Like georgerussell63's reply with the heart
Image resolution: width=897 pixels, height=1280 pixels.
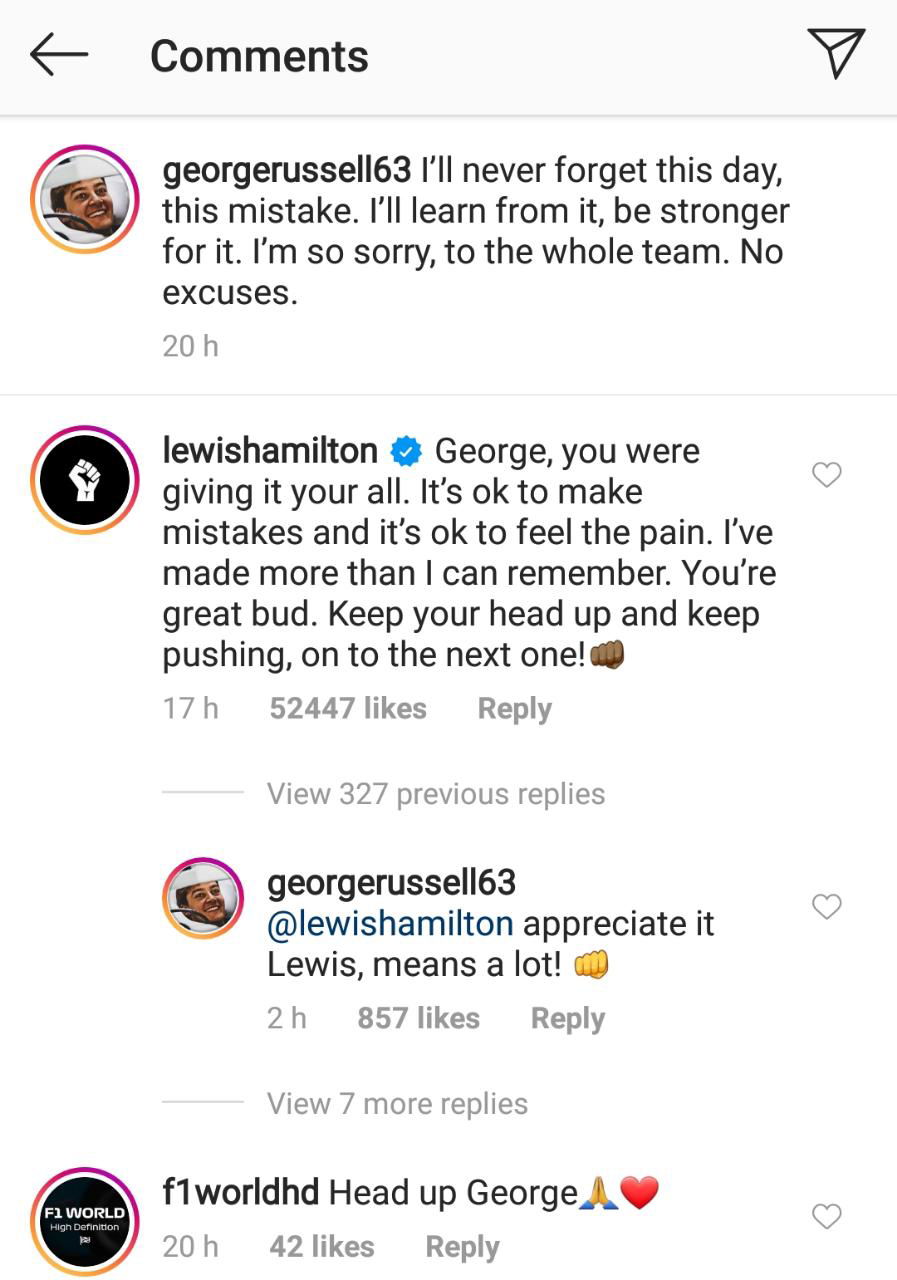[827, 907]
